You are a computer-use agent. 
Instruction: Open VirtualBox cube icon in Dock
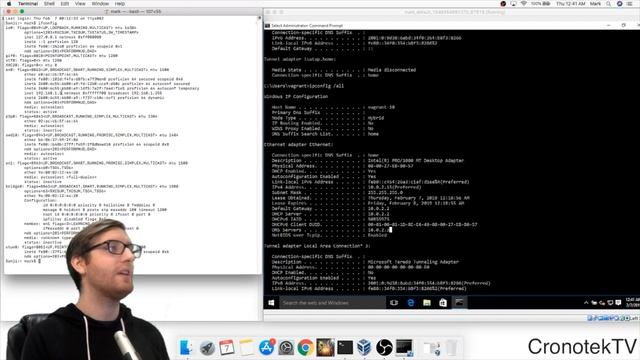[x=364, y=348]
